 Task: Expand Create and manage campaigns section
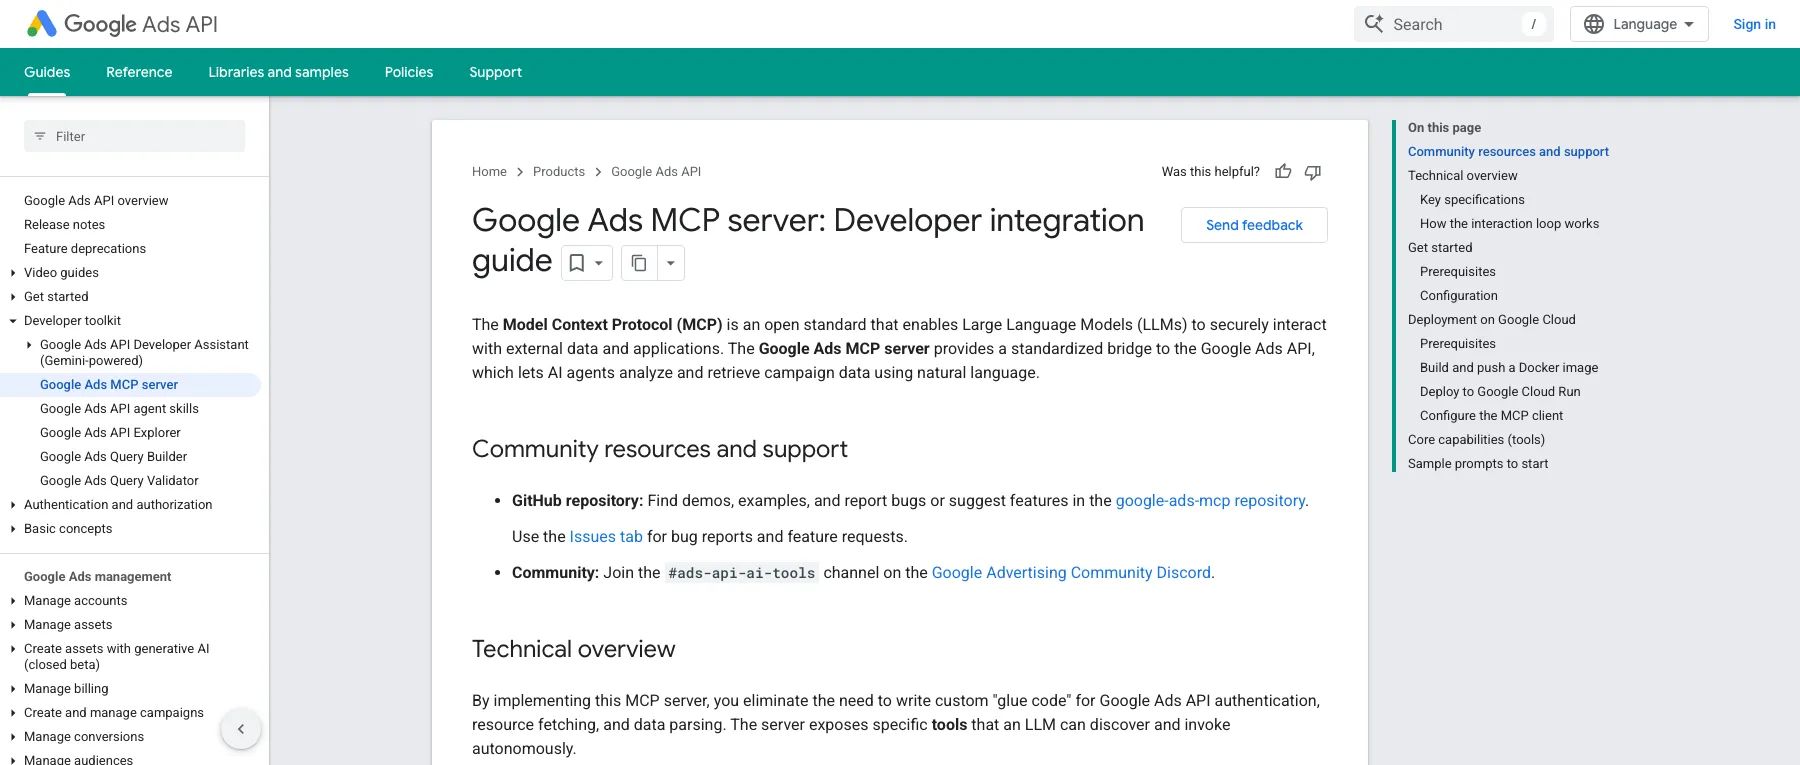[x=13, y=712]
